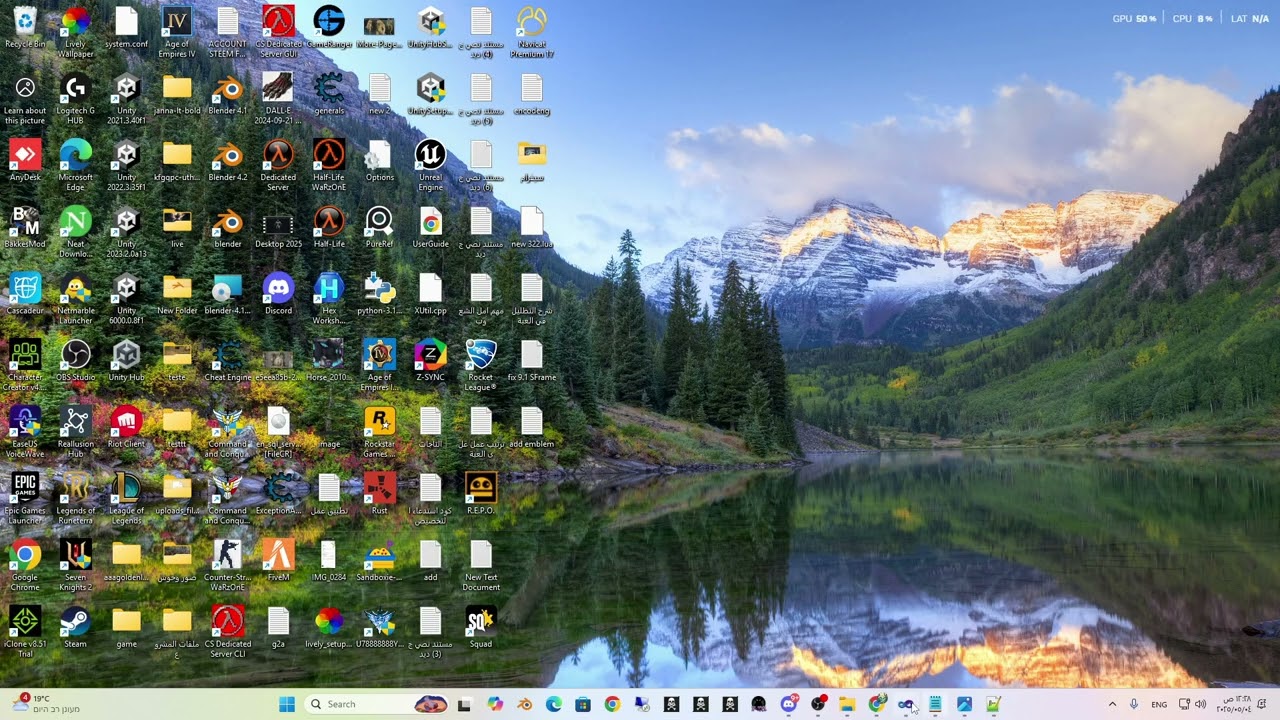Click the Z-SYNC desktop icon
Screen dimensions: 1280x720
[430, 362]
